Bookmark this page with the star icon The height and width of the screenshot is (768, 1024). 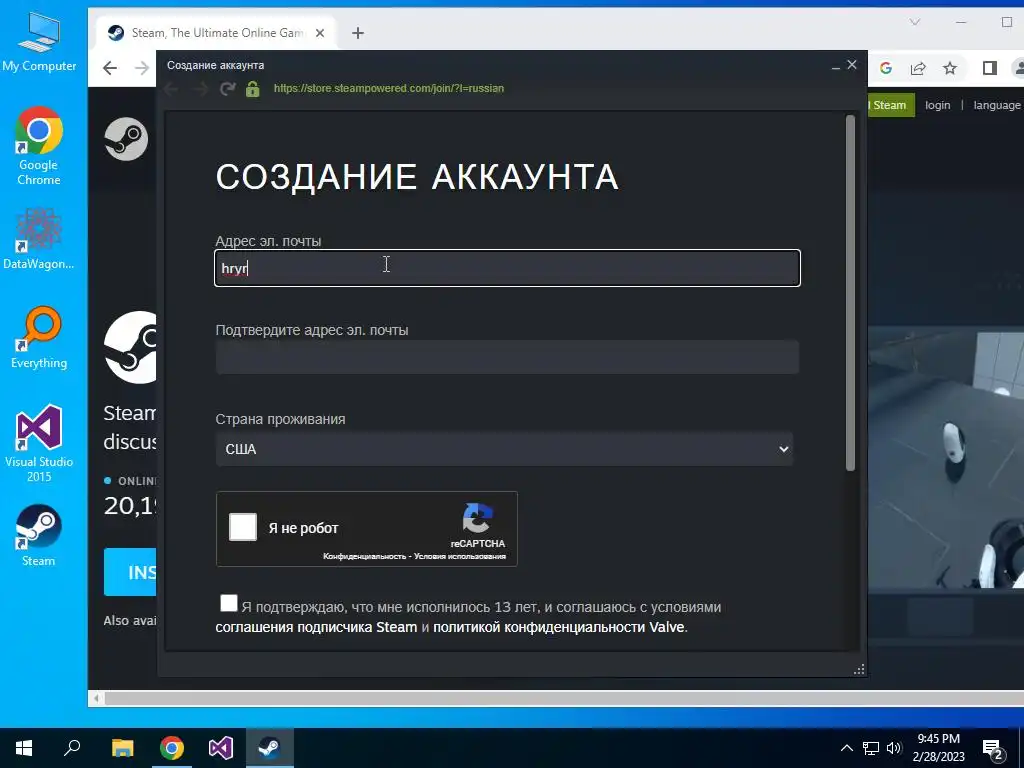point(950,68)
